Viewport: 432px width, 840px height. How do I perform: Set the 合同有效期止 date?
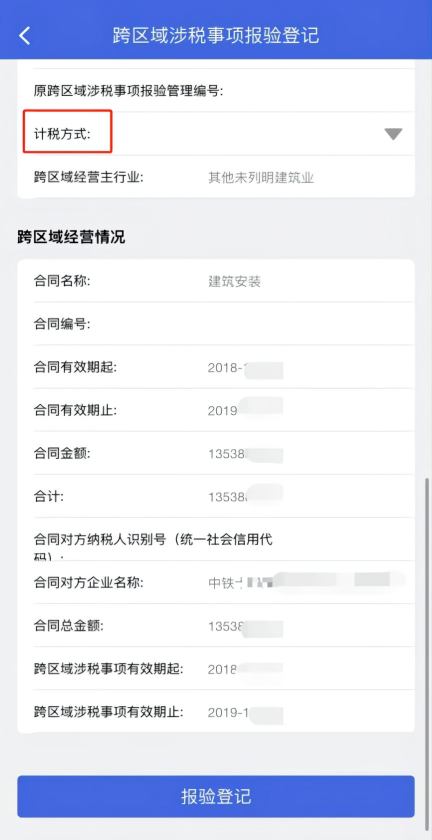[216, 410]
